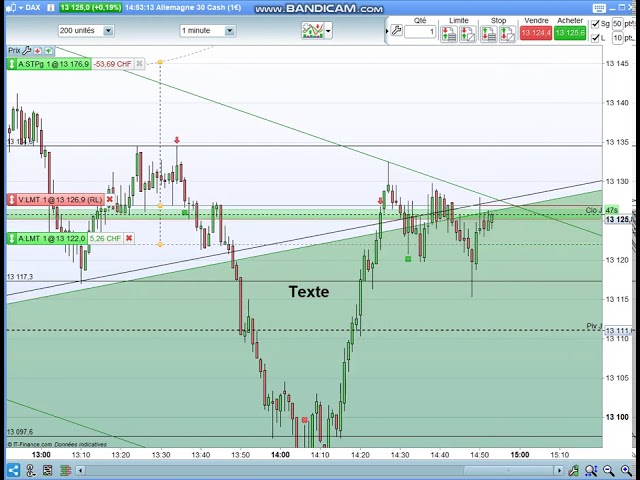640x480 pixels.
Task: Click the Prix green up arrow icon
Action: (49, 51)
